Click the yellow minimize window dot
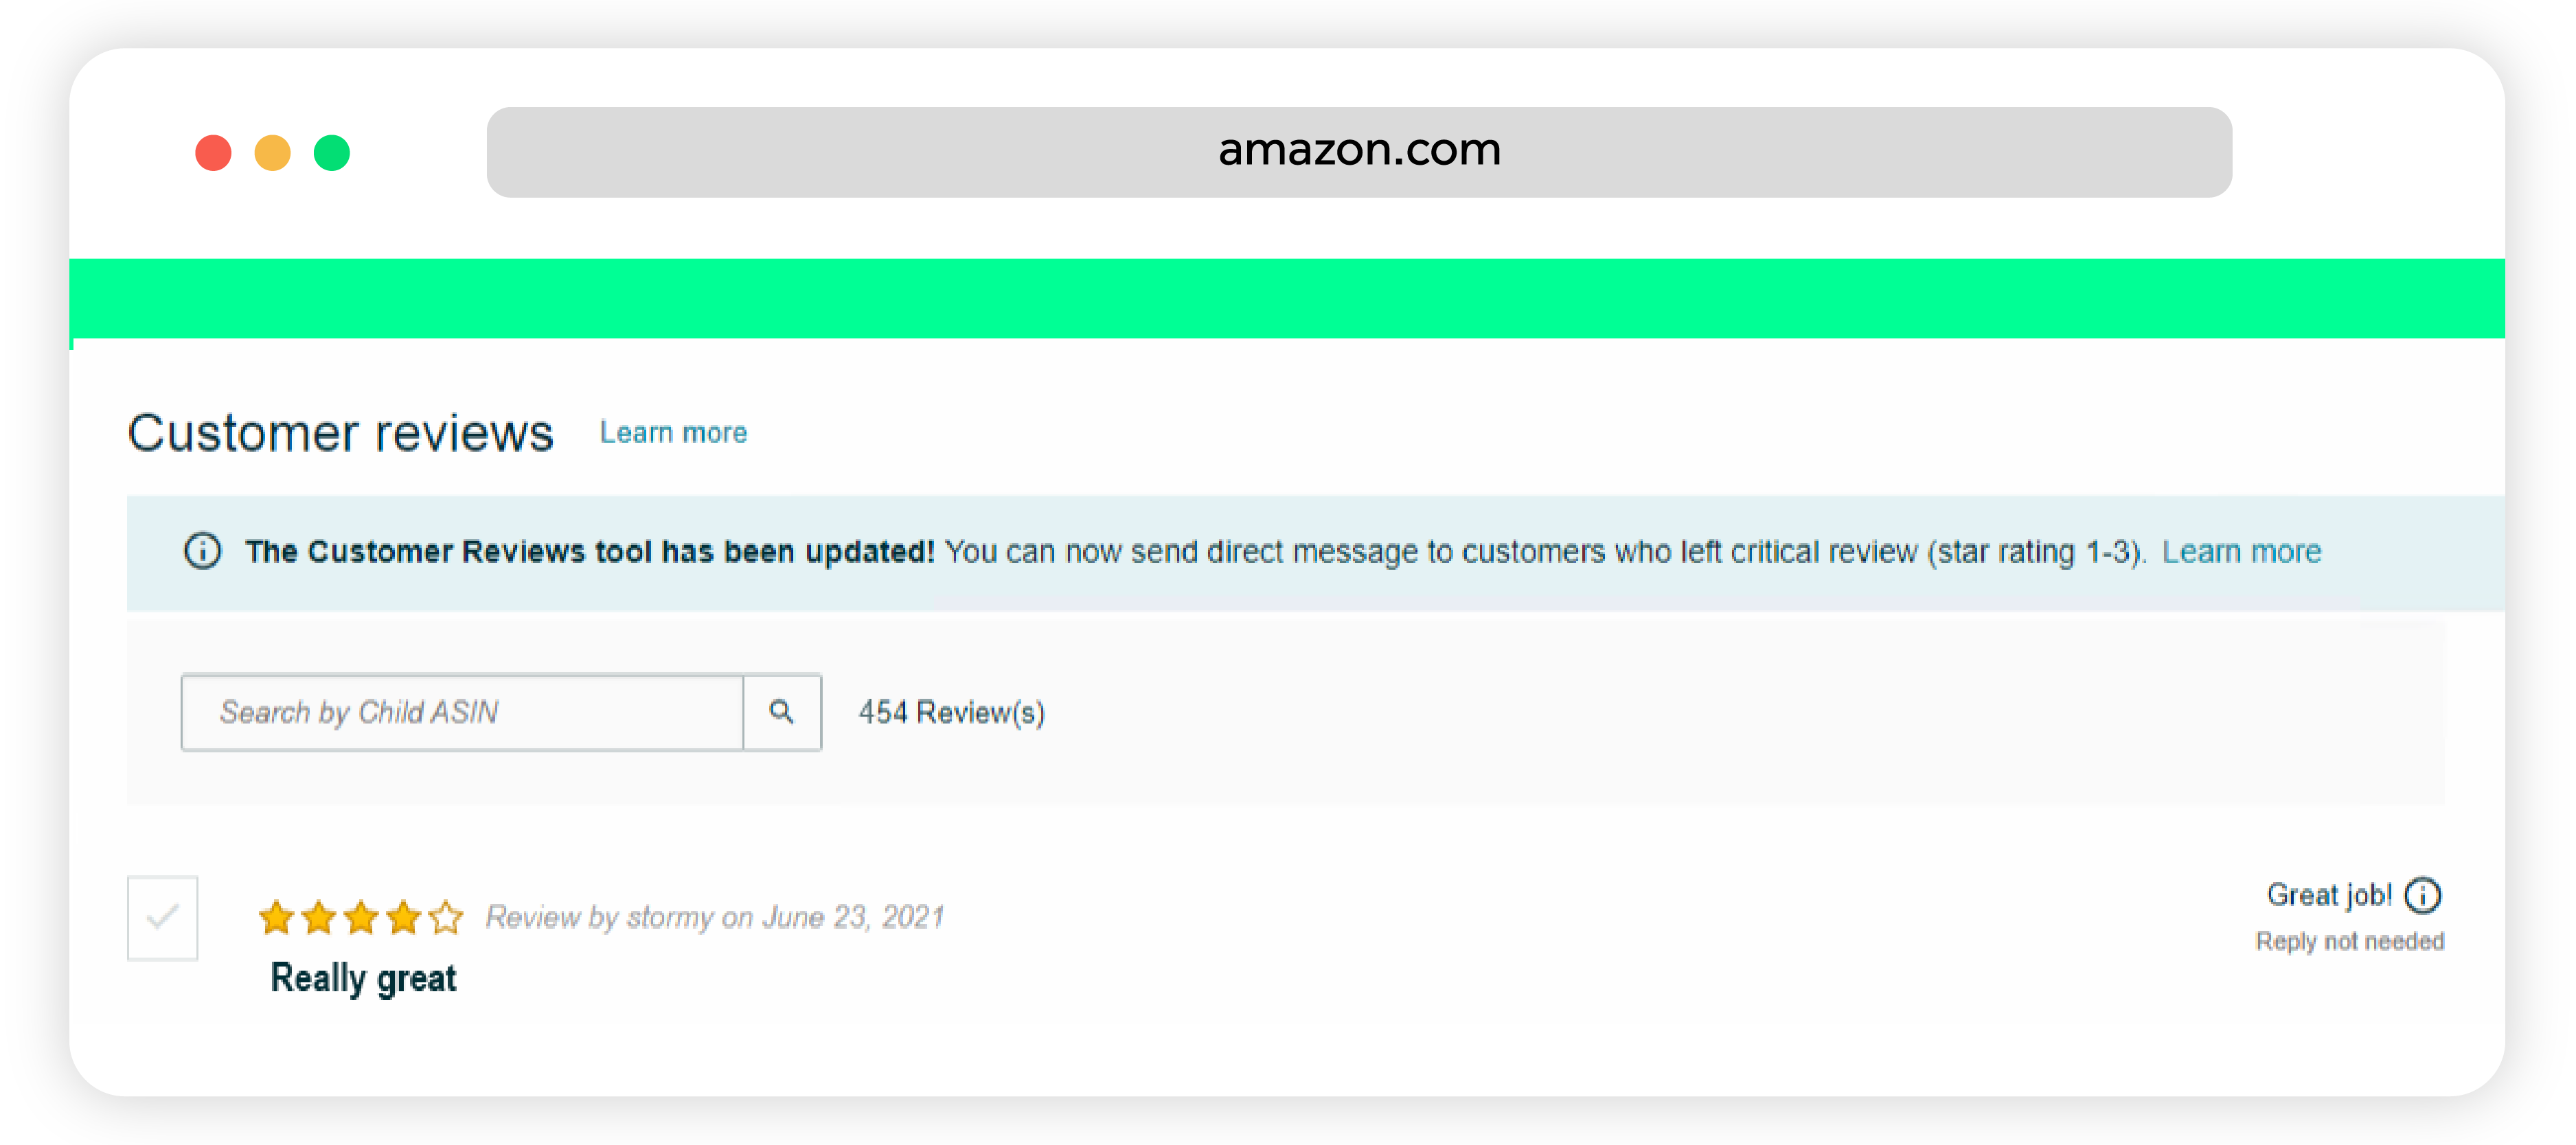Image resolution: width=2576 pixels, height=1145 pixels. pyautogui.click(x=272, y=153)
